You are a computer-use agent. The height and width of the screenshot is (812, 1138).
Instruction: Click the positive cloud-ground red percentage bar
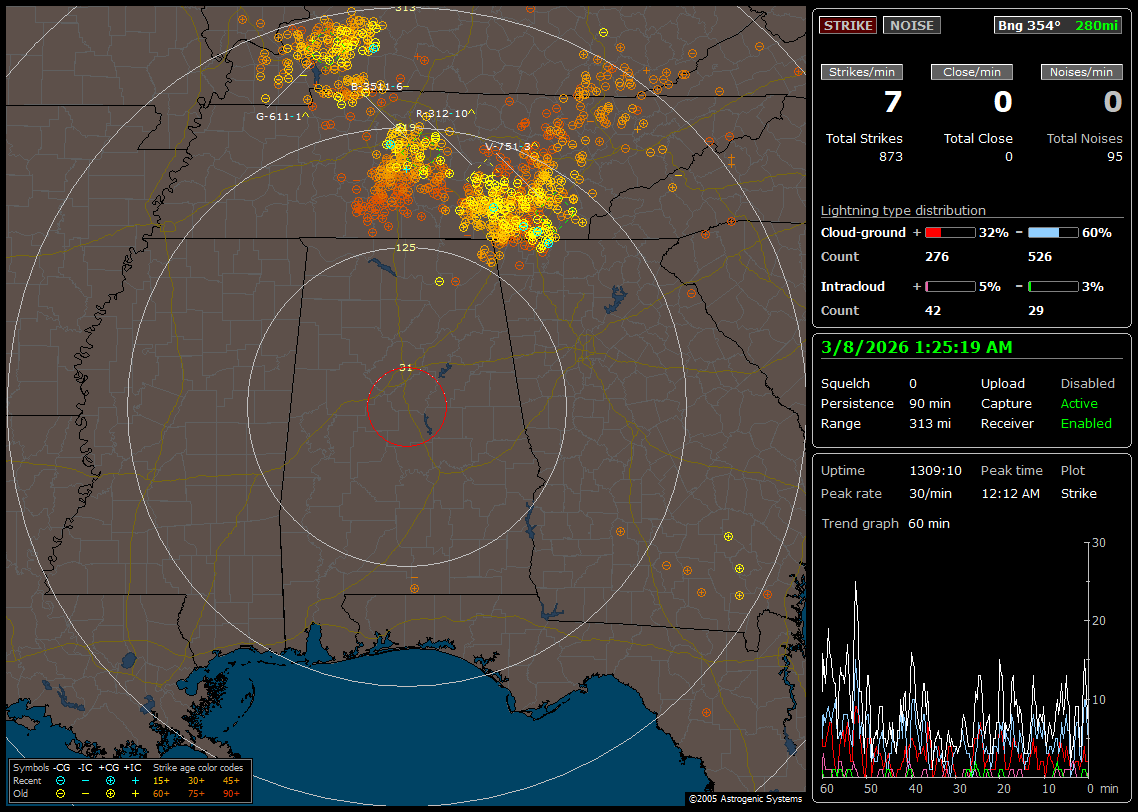tap(949, 232)
